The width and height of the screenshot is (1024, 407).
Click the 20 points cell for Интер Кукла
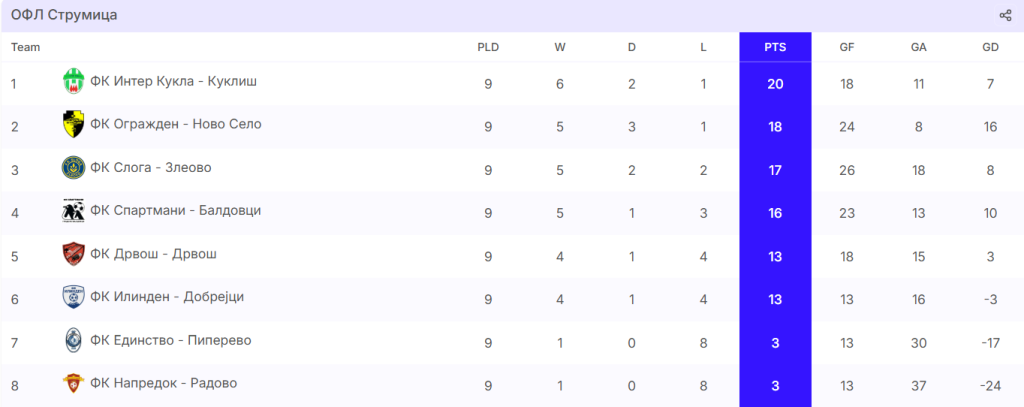(x=775, y=83)
